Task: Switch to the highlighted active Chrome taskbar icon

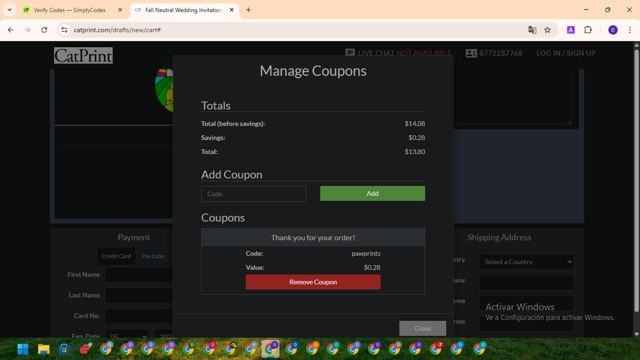Action: point(271,349)
